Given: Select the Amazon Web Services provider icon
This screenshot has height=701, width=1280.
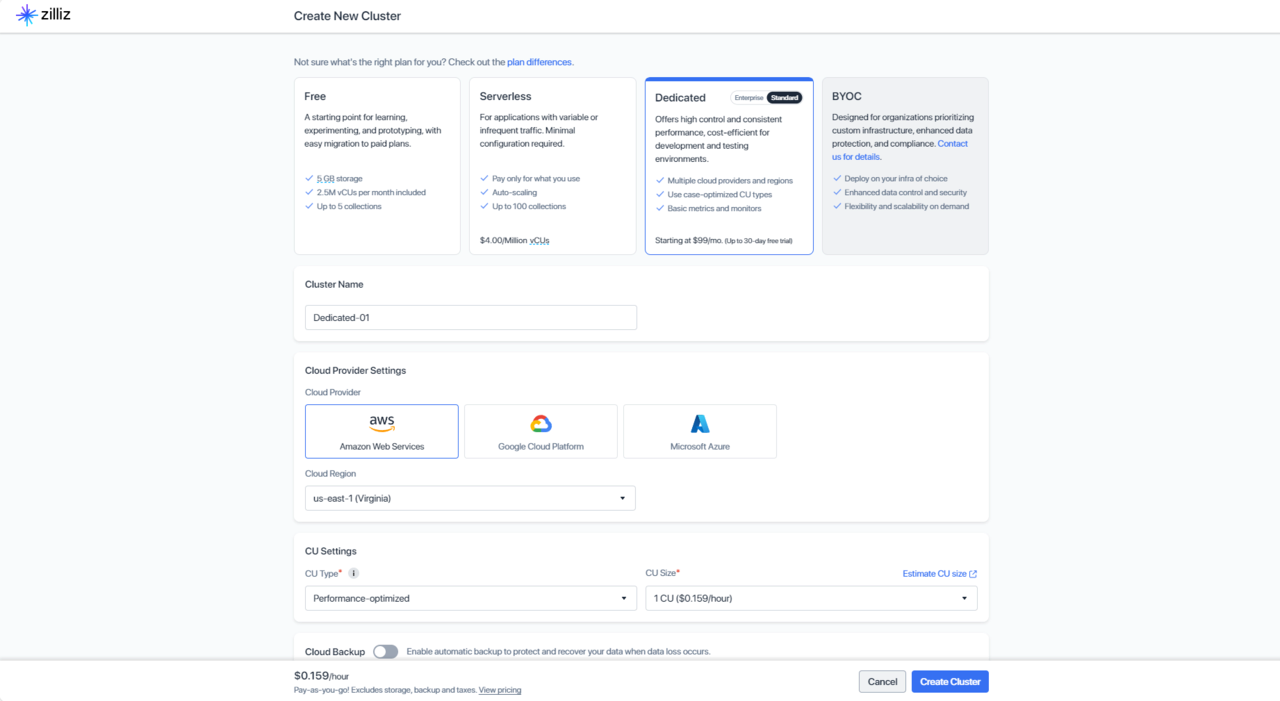Looking at the screenshot, I should 381,423.
